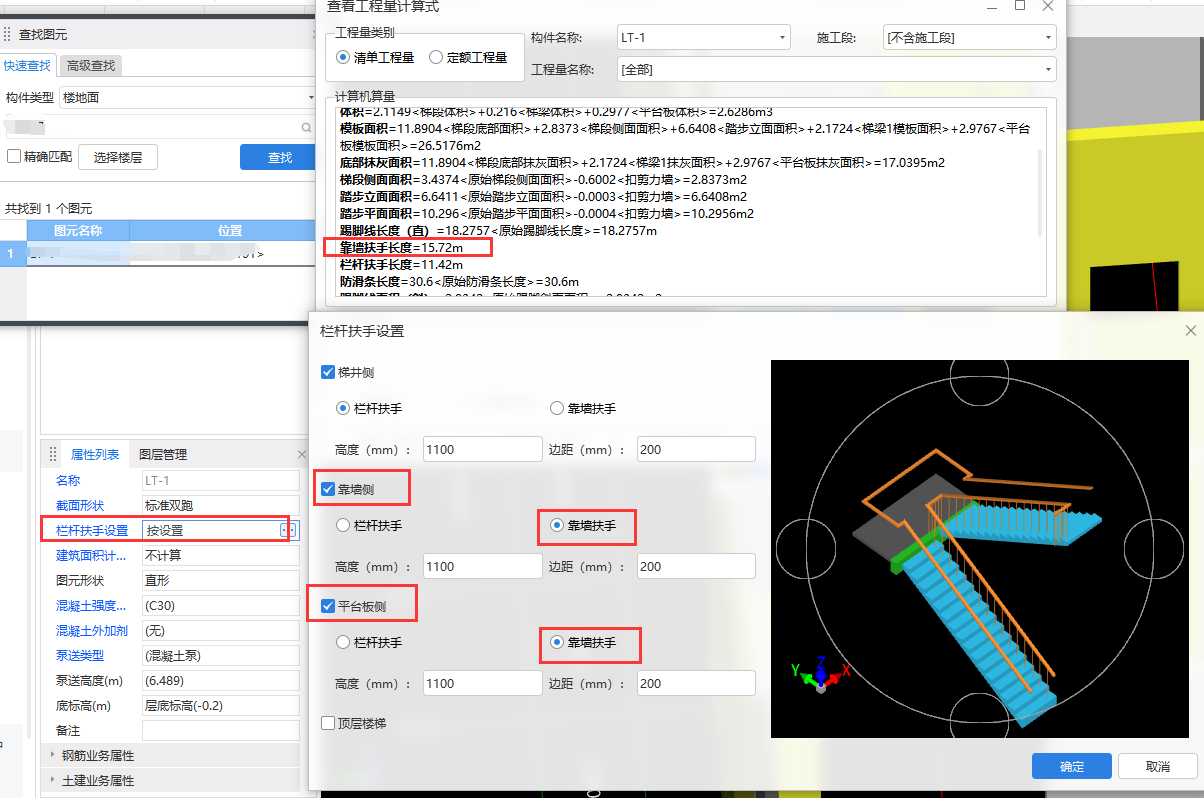Image resolution: width=1204 pixels, height=798 pixels.
Task: Open 栏杆扶手设置 ellipsis button
Action: tap(288, 530)
